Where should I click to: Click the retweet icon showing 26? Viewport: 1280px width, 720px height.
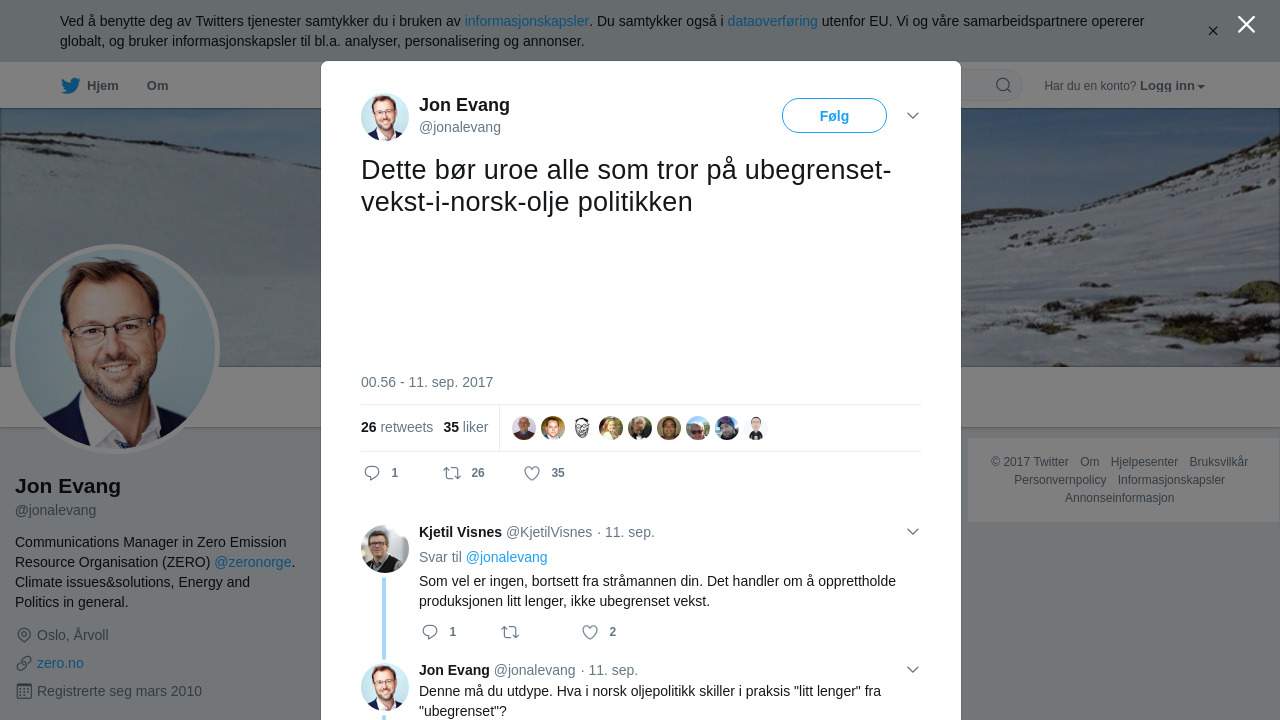452,473
